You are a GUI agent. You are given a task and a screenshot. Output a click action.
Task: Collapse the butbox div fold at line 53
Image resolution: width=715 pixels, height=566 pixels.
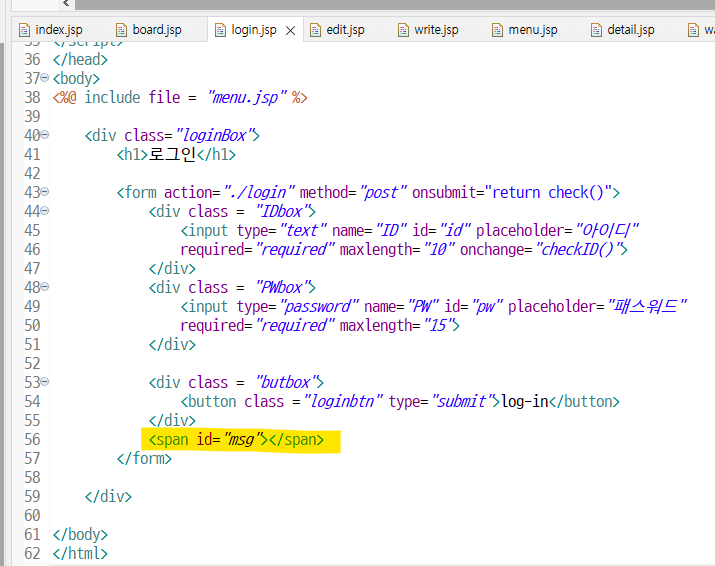tap(45, 382)
